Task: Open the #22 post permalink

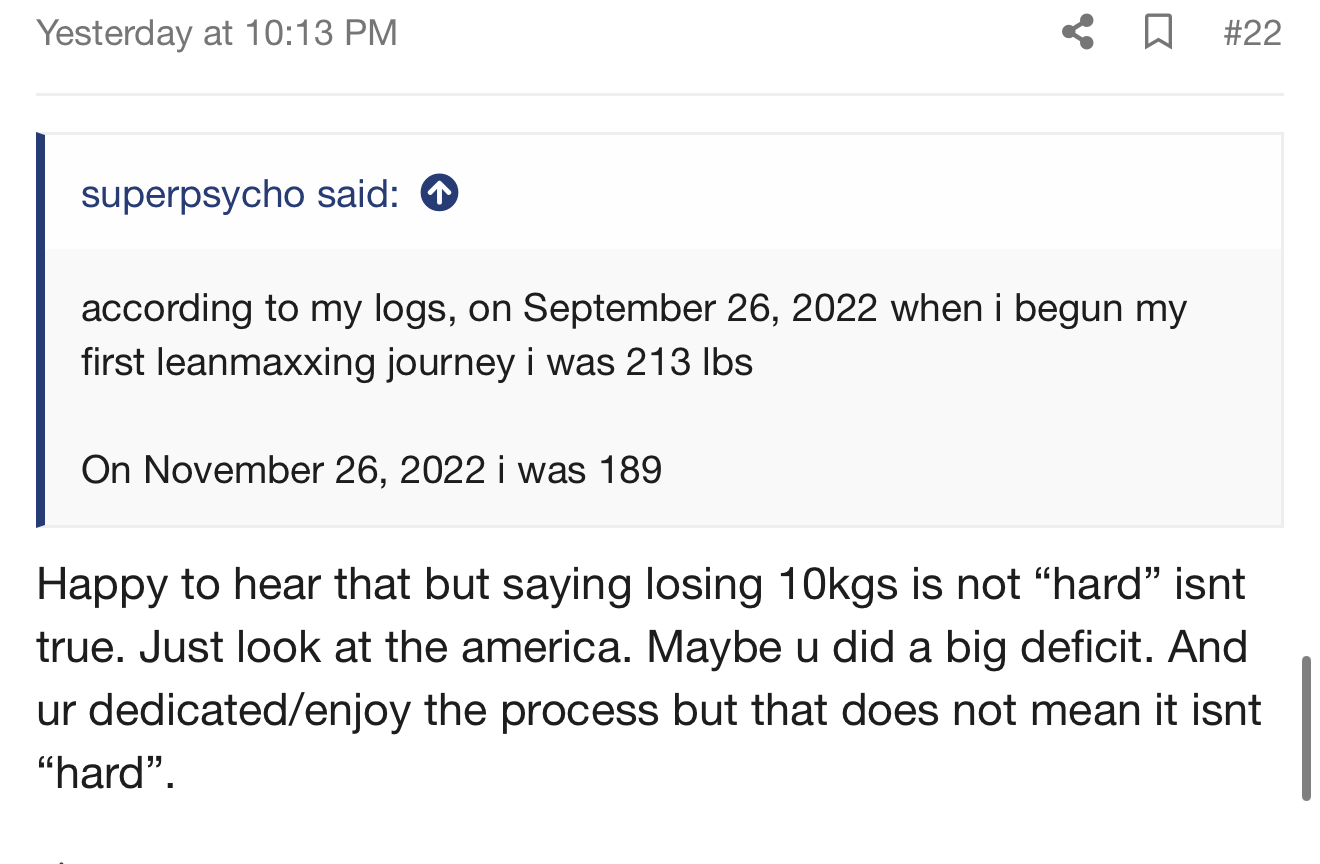Action: click(x=1252, y=33)
